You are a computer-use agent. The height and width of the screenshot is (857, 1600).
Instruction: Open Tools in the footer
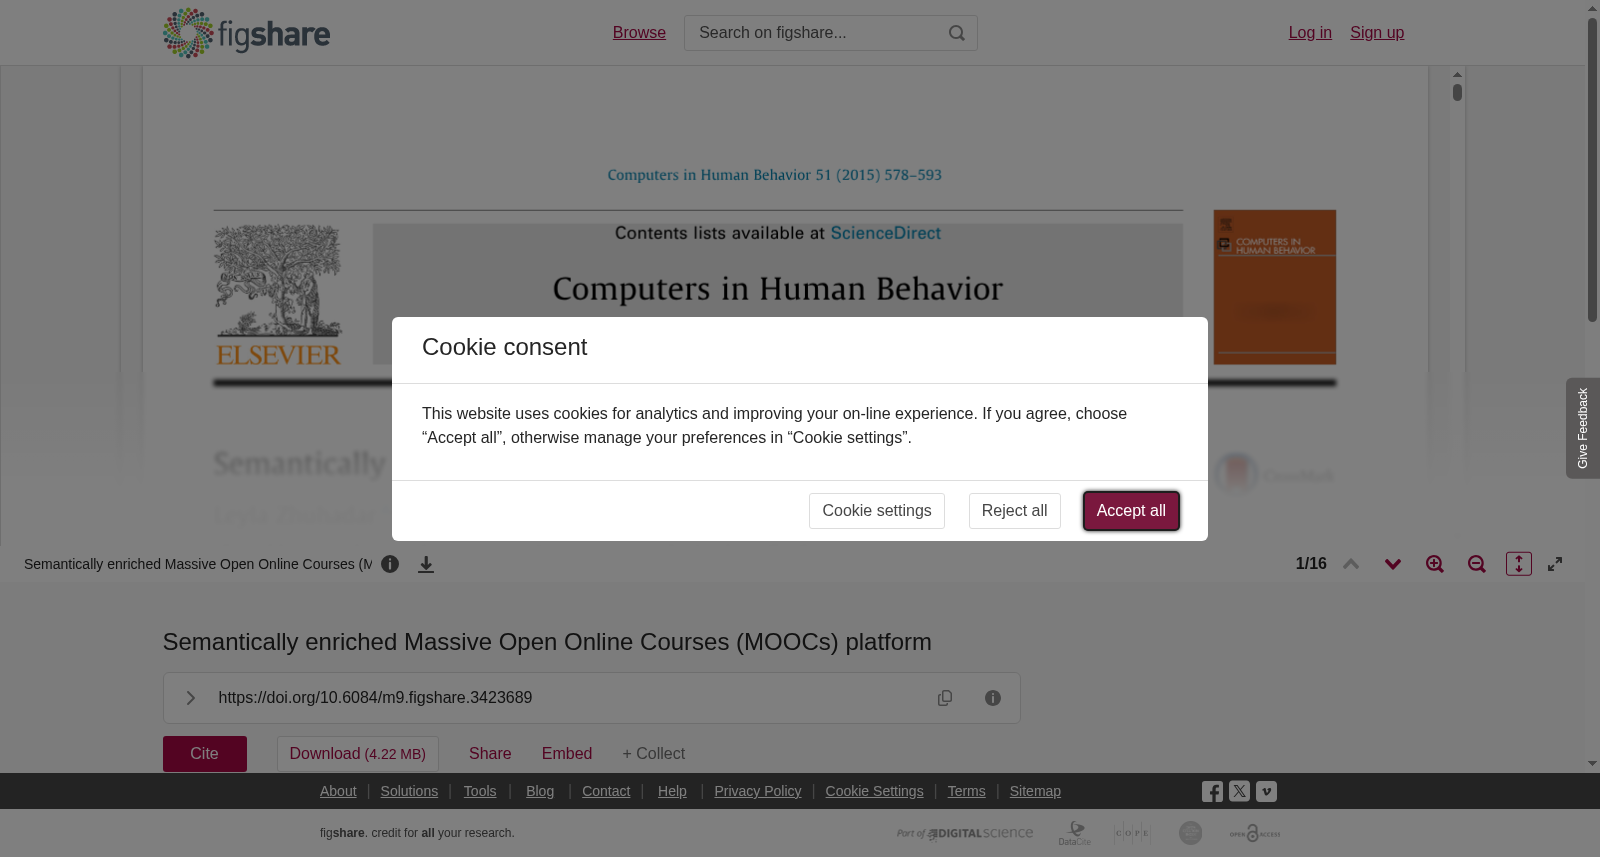[x=480, y=791]
